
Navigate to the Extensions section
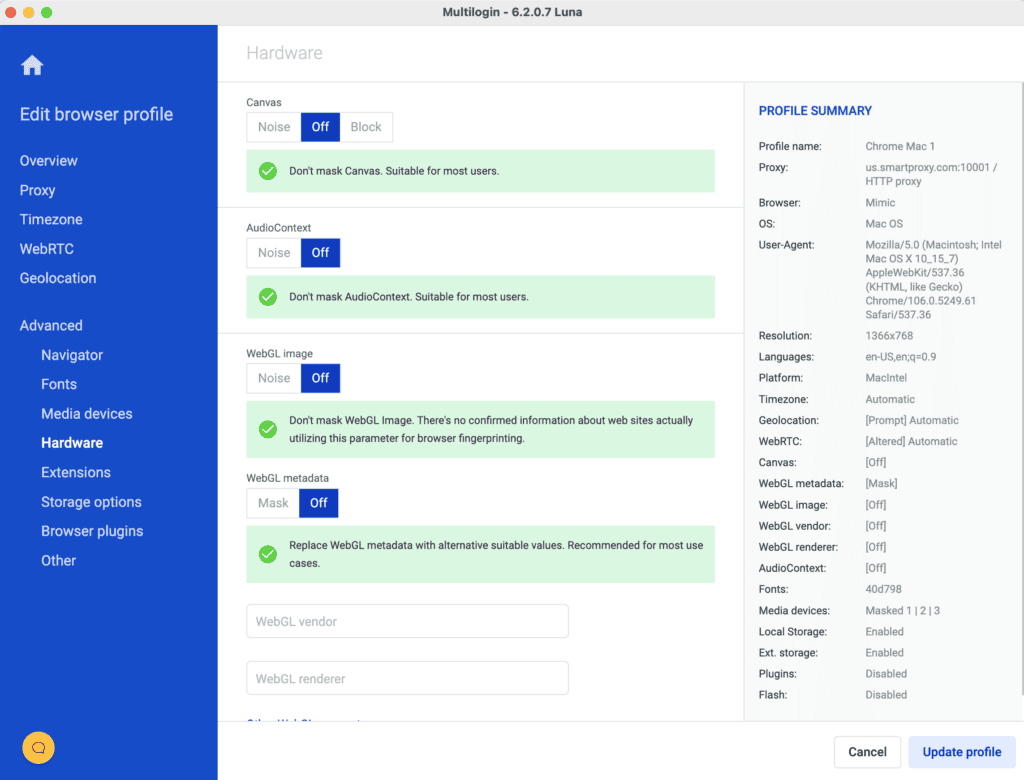tap(77, 472)
